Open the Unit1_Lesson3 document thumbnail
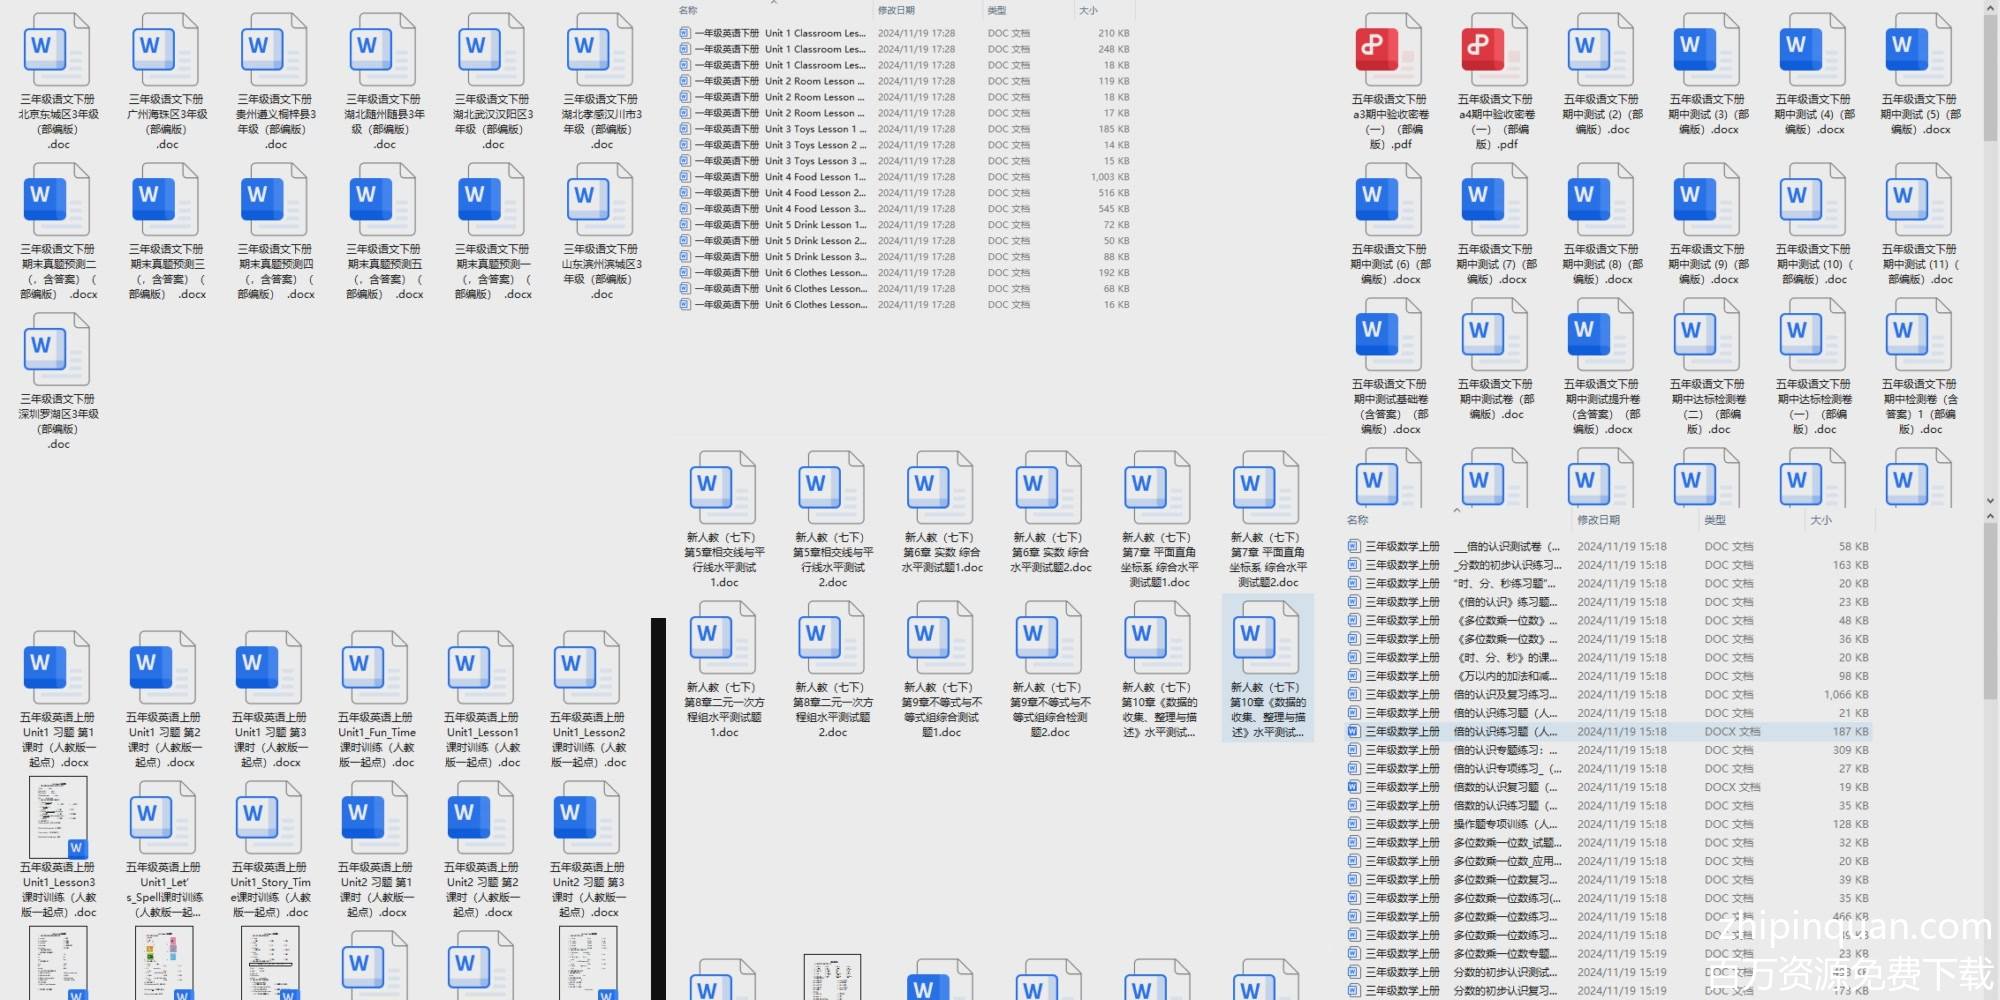2000x1000 pixels. tap(58, 818)
